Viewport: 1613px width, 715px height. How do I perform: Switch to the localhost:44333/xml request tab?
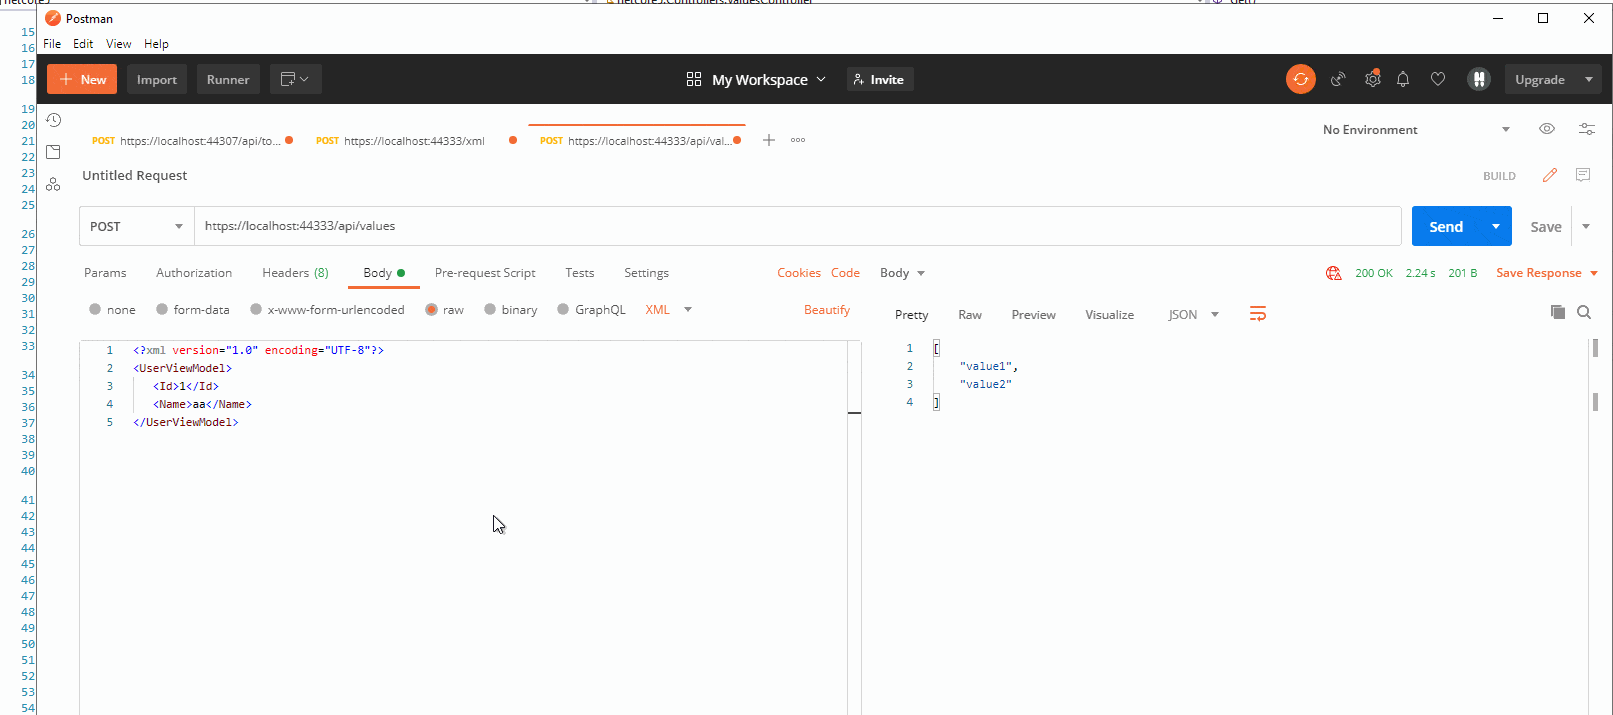[x=414, y=141]
